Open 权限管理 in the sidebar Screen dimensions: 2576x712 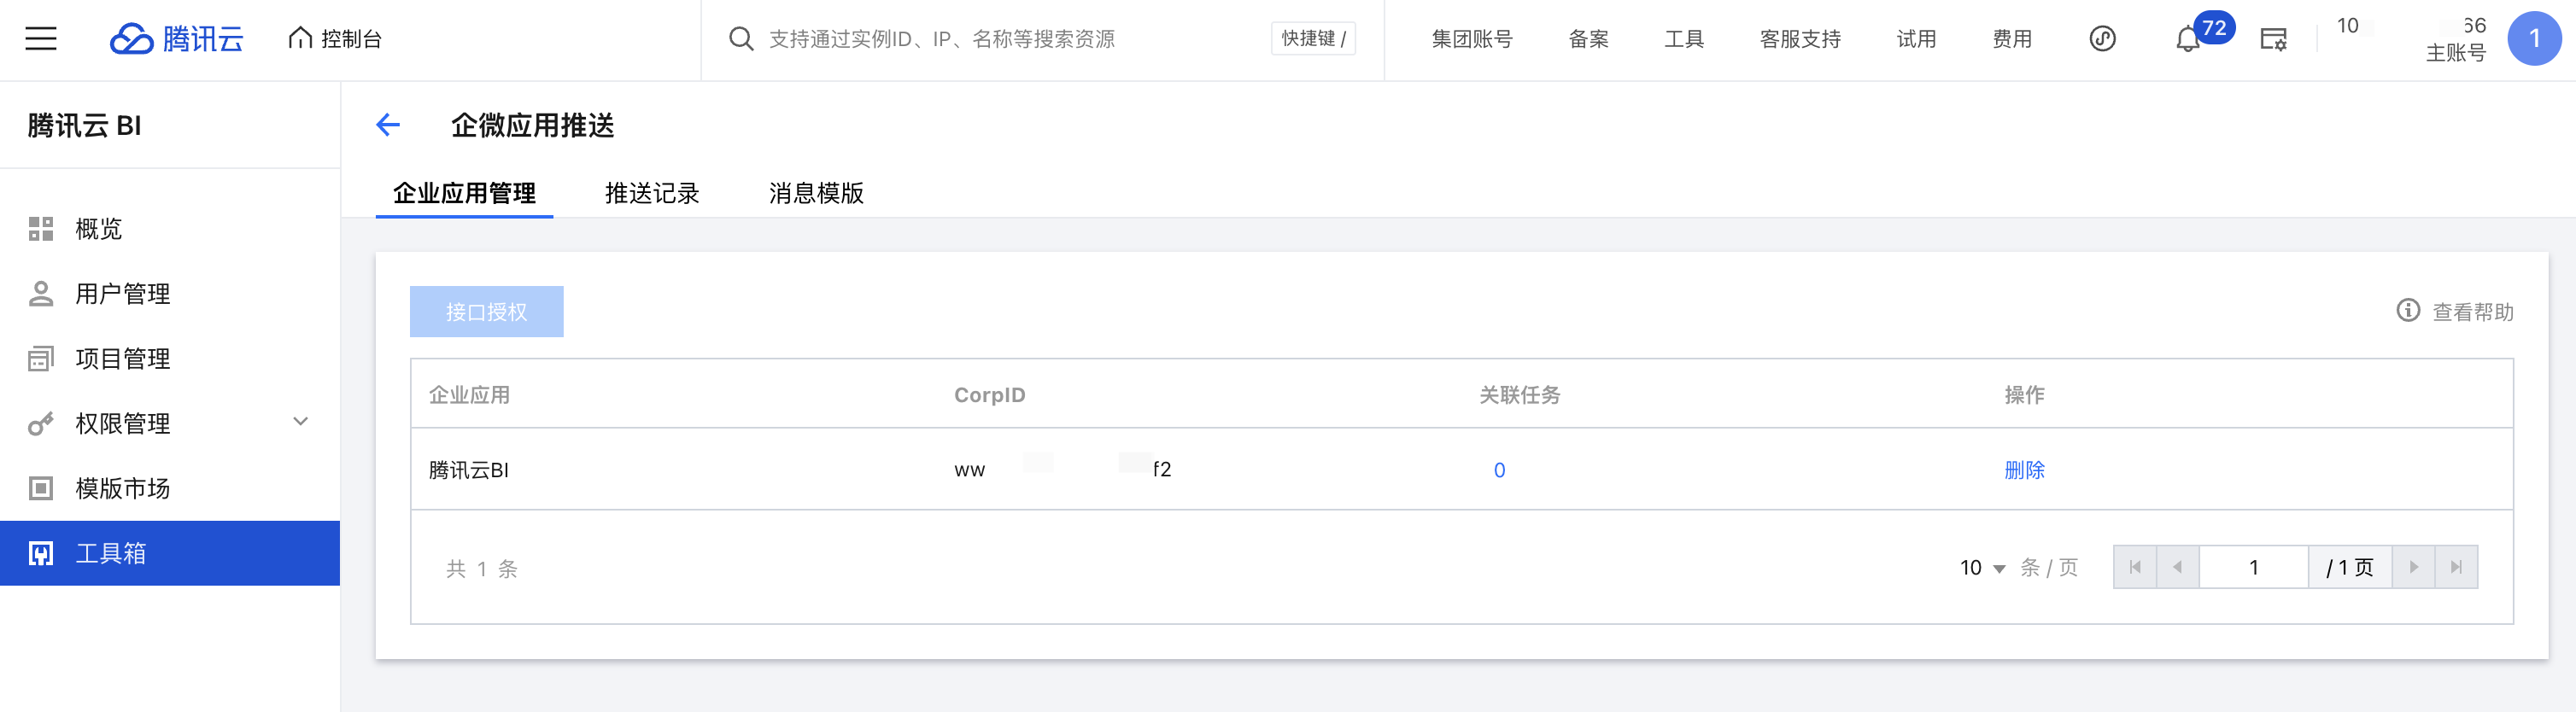pos(170,424)
